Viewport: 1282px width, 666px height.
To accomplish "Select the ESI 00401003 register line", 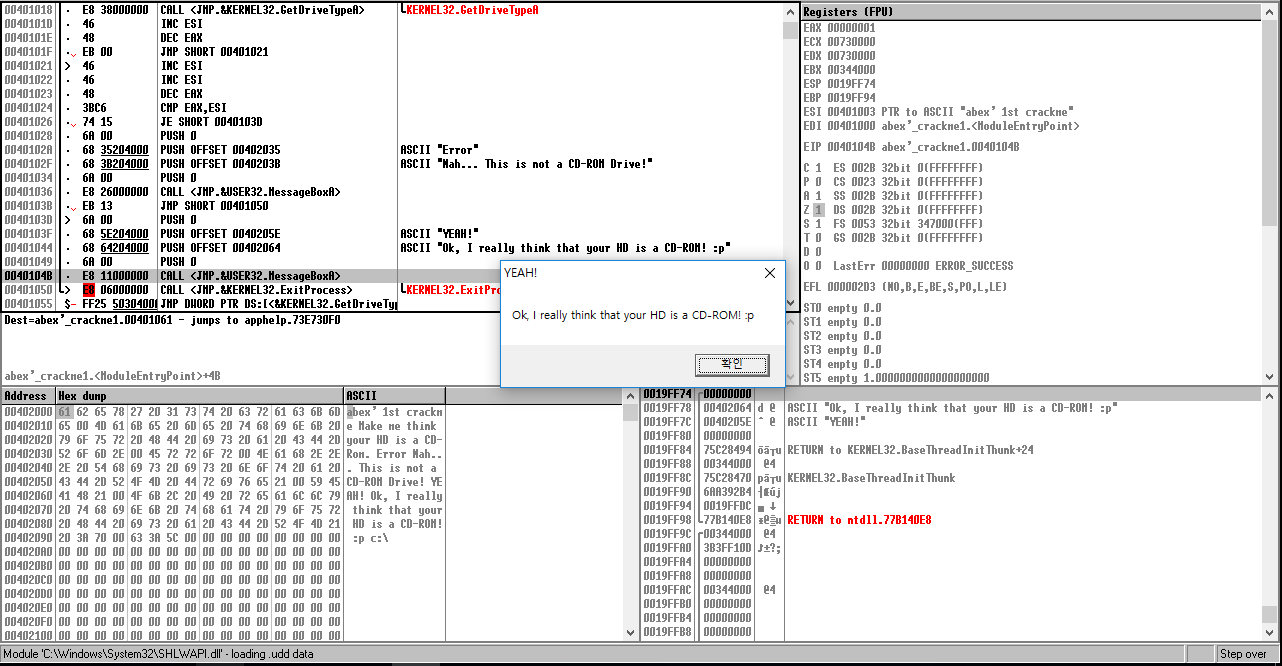I will tap(939, 112).
